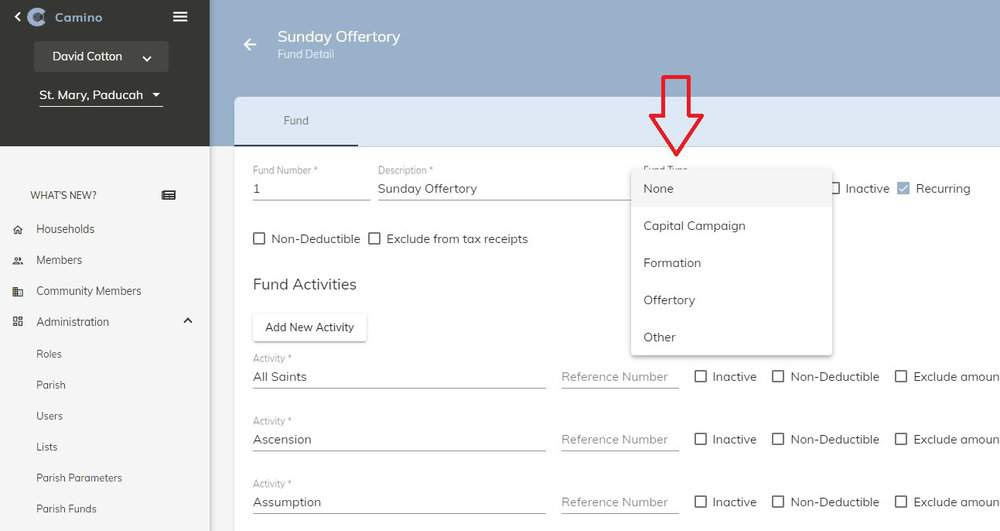Viewport: 1000px width, 531px height.
Task: Click the Sunday Offertory page title
Action: 339,36
